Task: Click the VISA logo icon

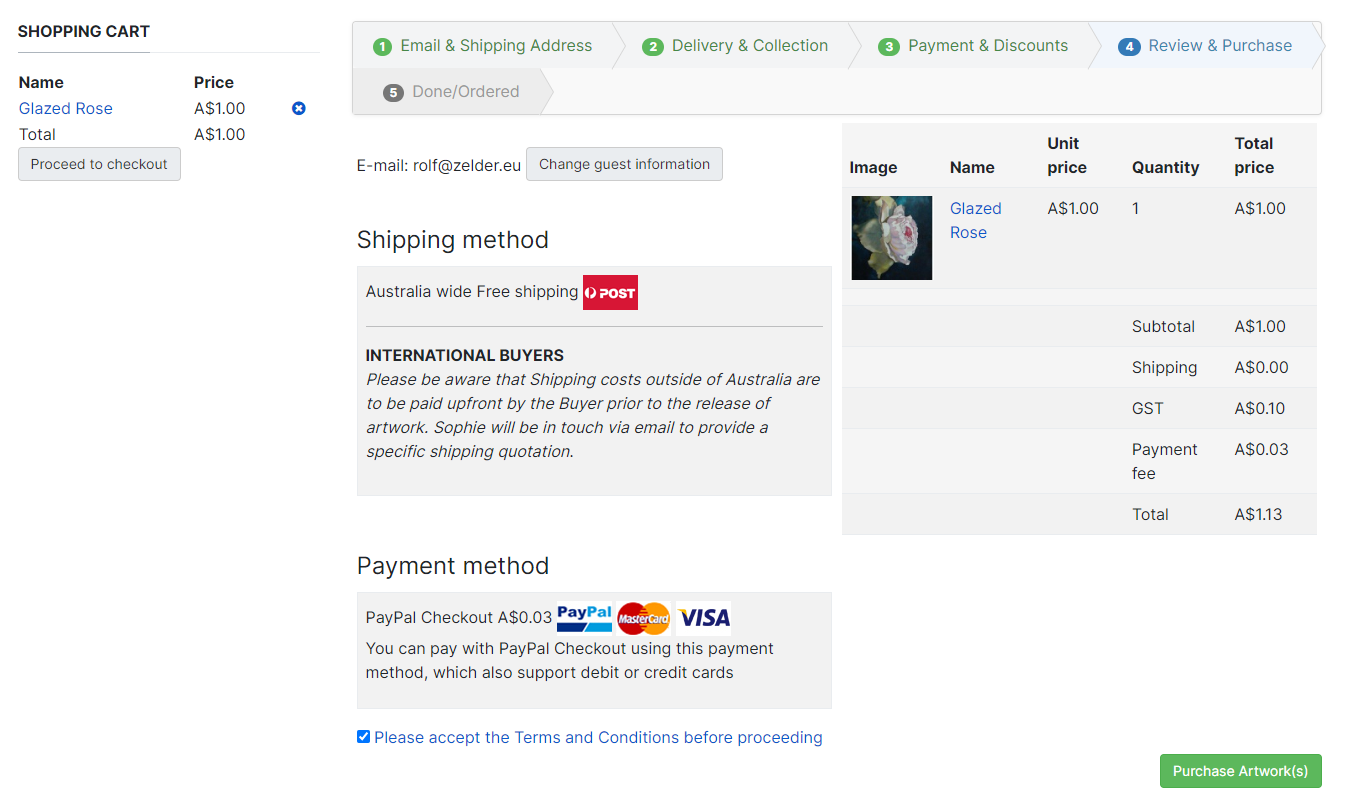Action: (x=704, y=618)
